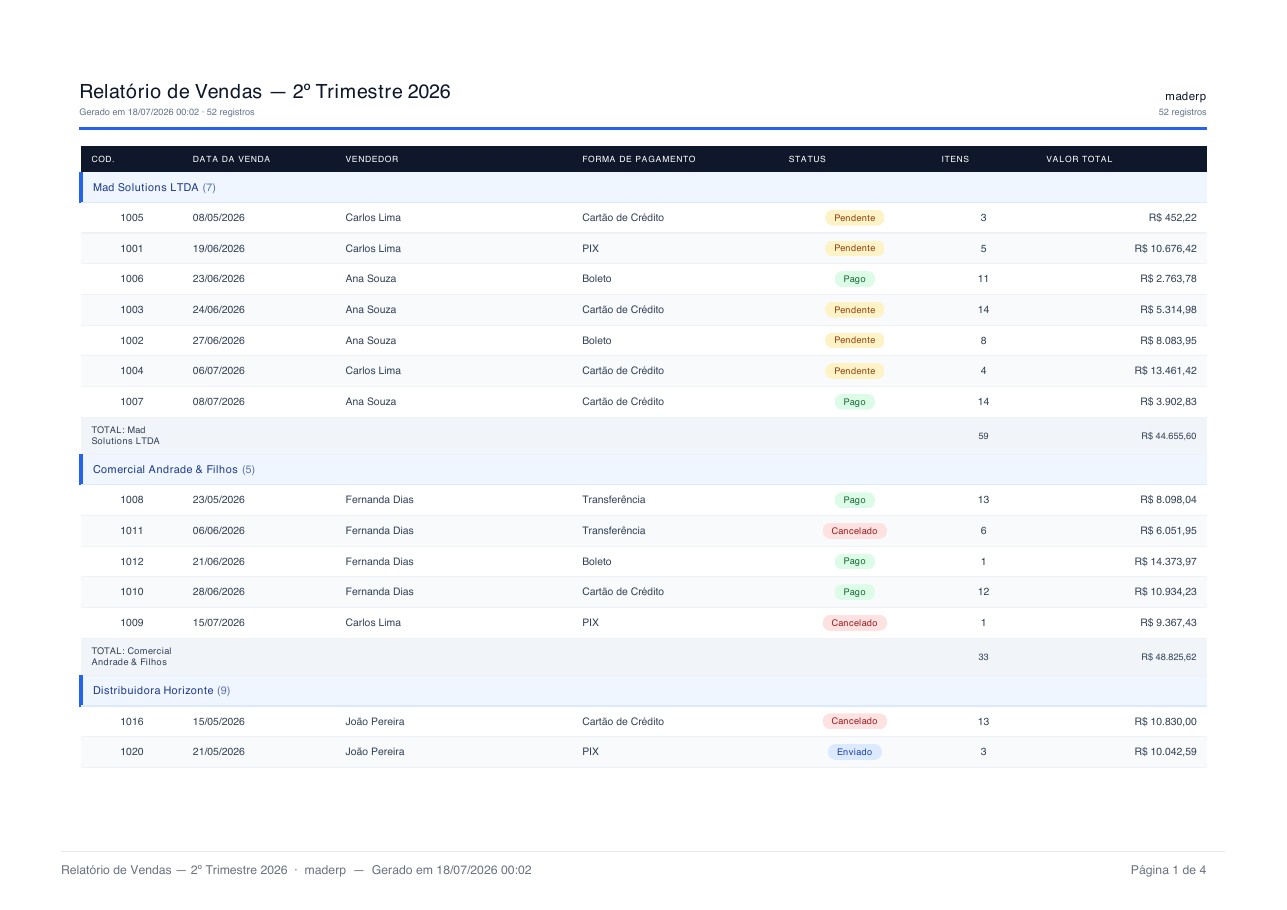
Task: Click the STATUS column header
Action: point(807,159)
